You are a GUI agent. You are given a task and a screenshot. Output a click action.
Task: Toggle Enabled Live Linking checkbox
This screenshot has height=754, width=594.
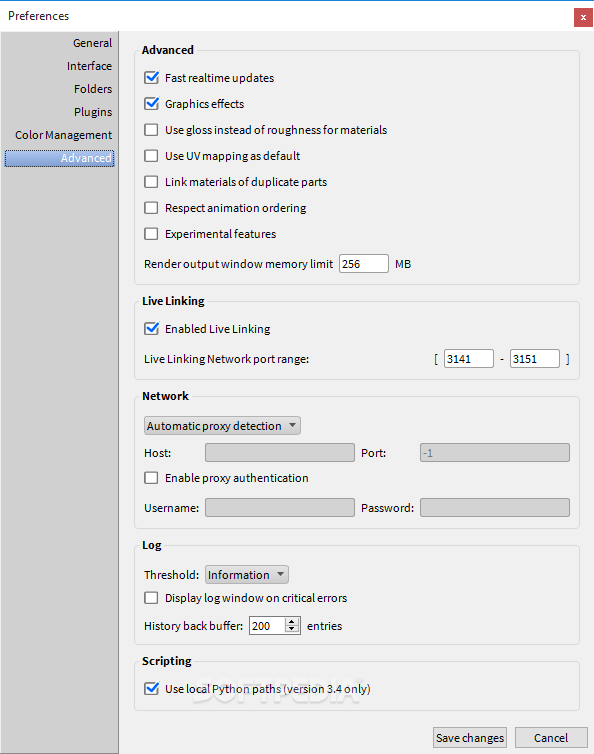point(152,328)
